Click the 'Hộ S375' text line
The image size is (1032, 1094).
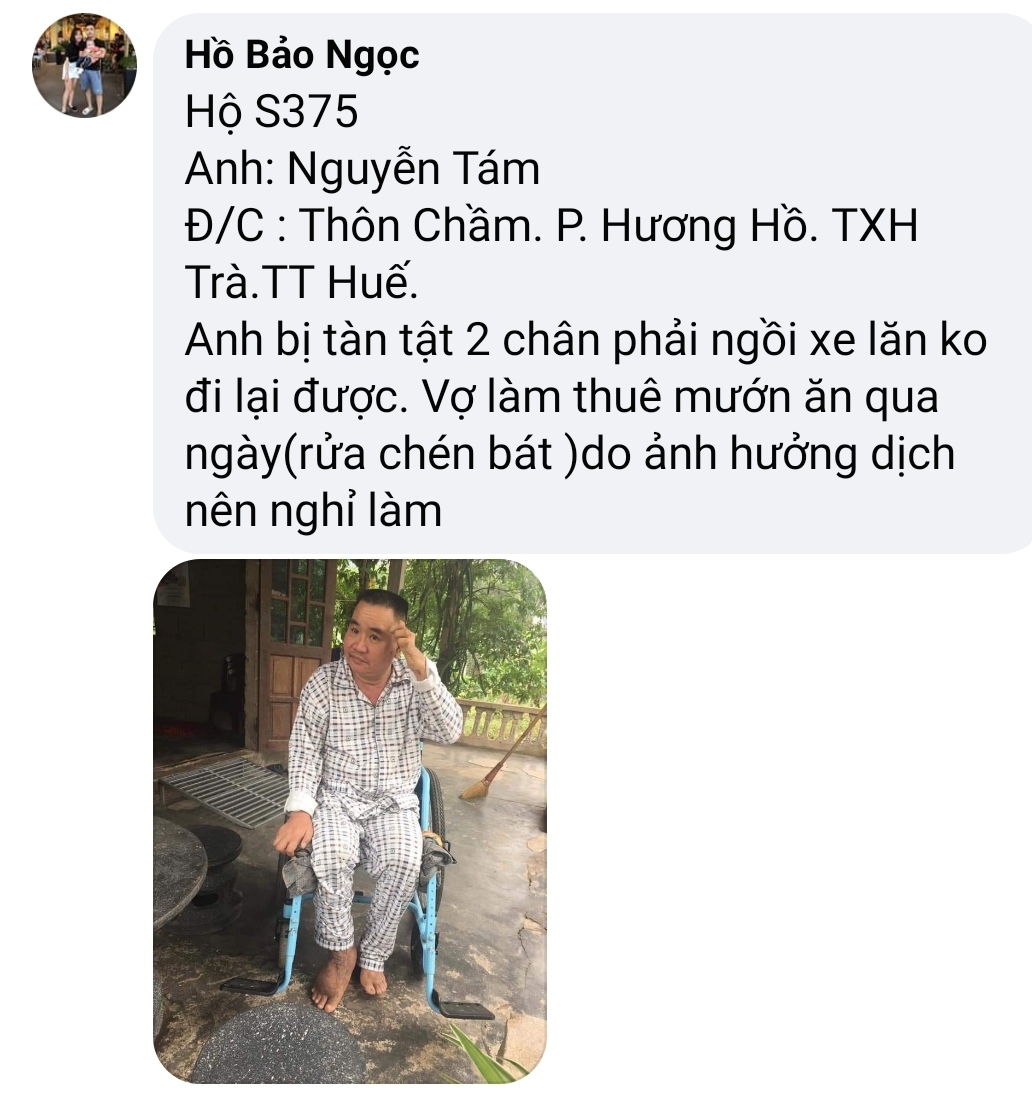pos(271,112)
